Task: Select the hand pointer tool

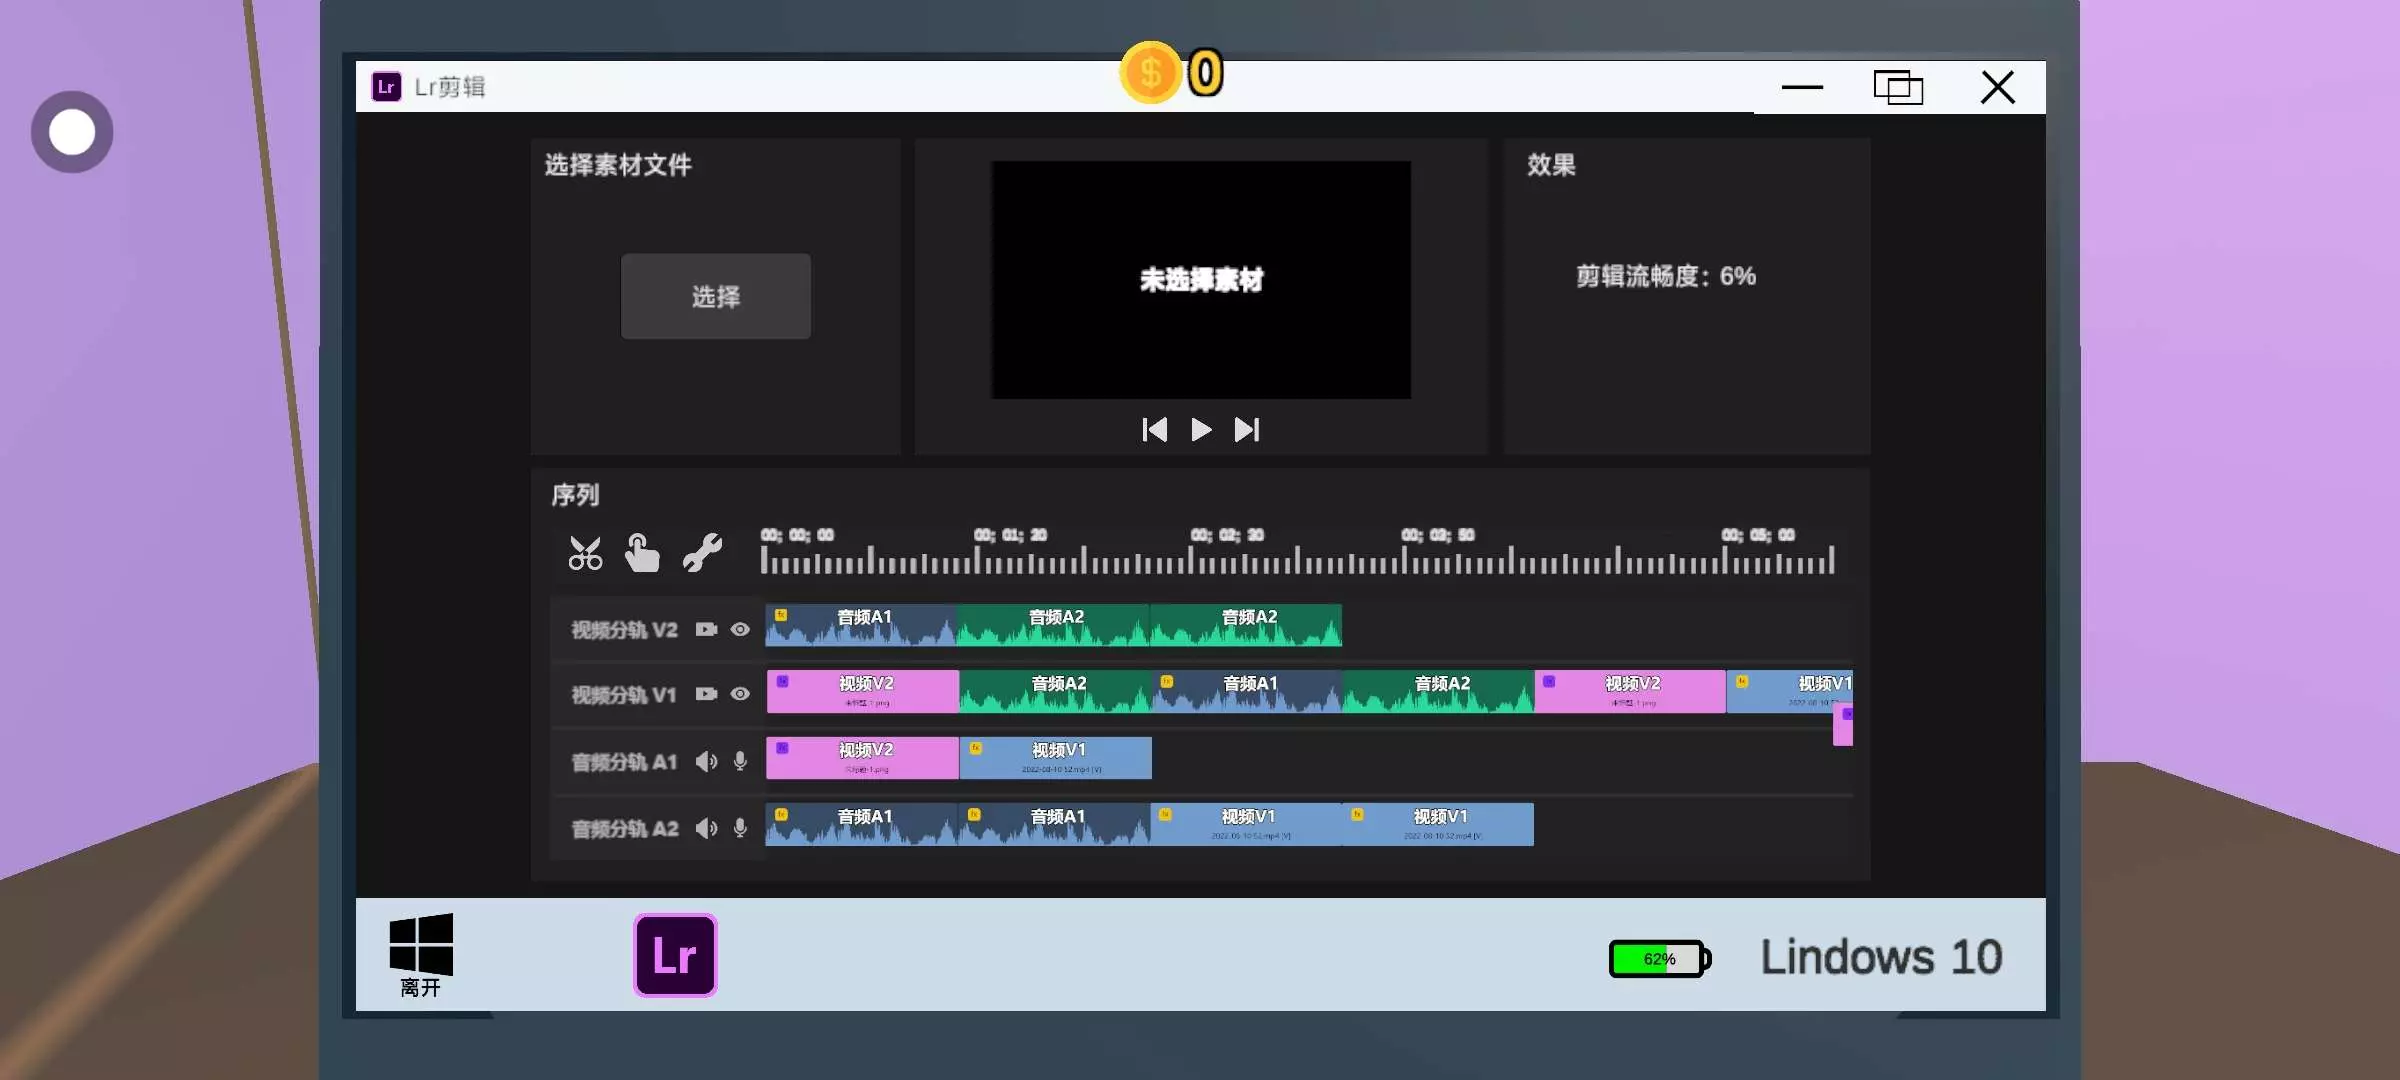Action: [642, 553]
